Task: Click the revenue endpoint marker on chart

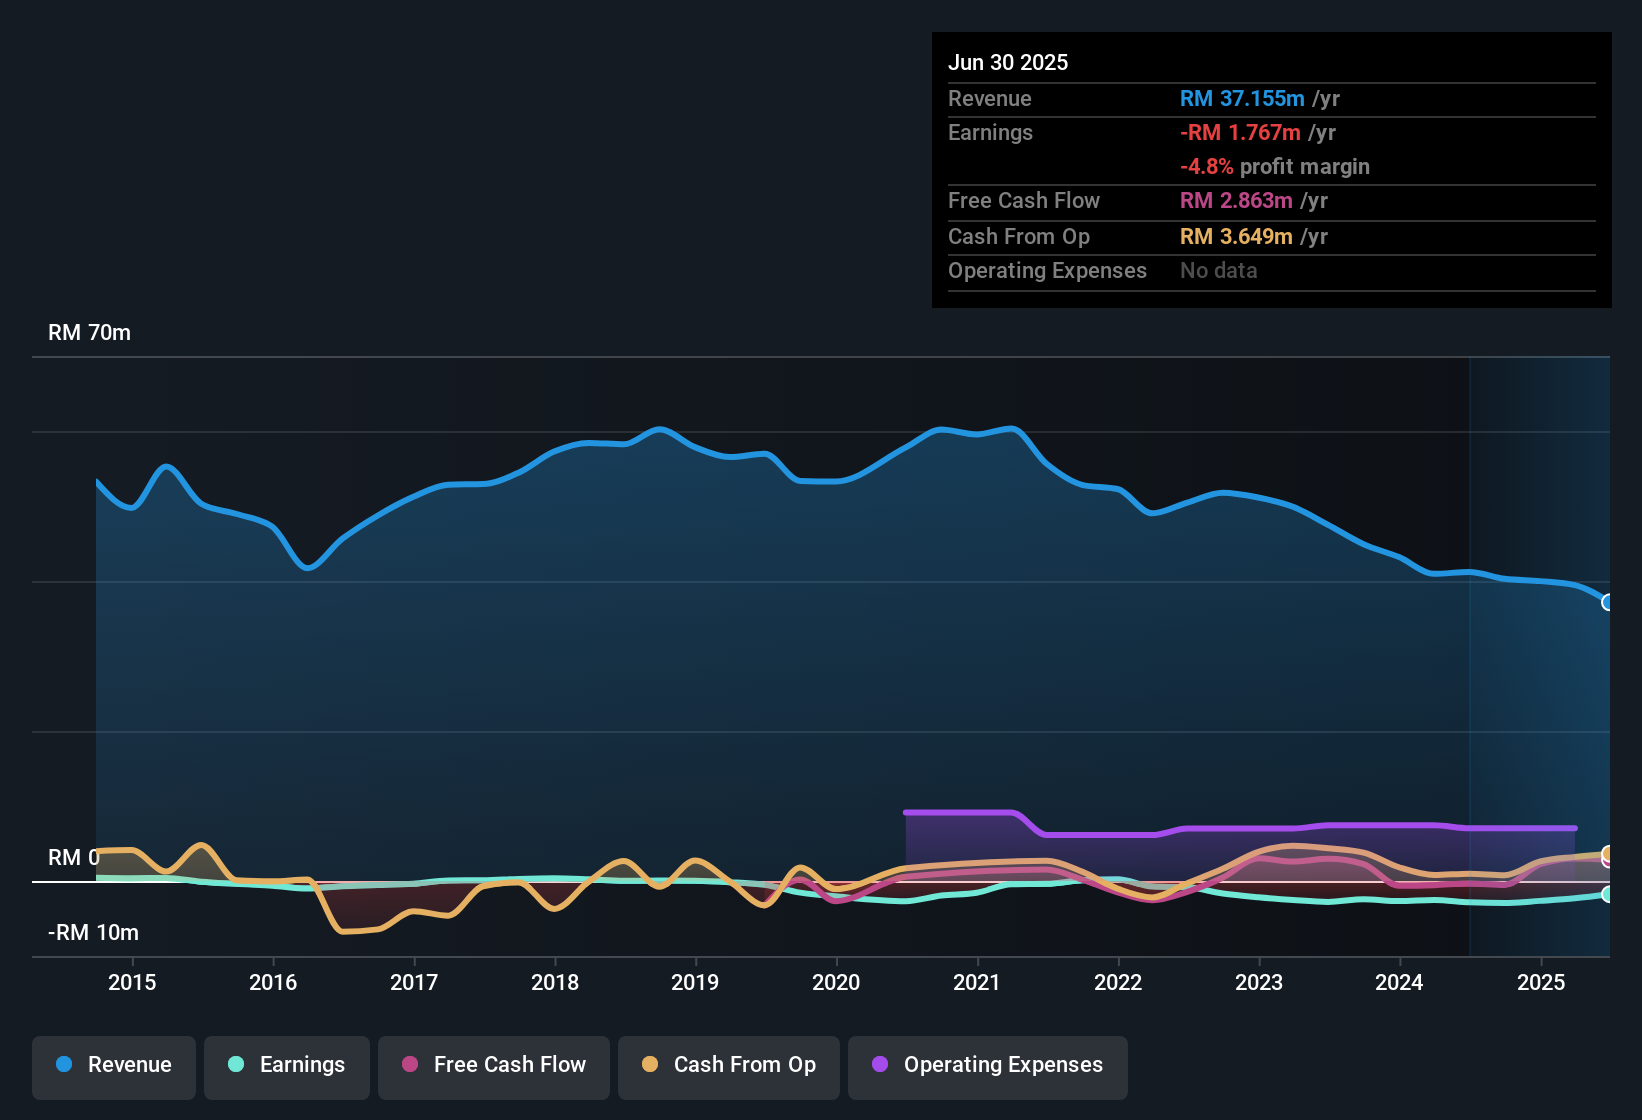Action: coord(1608,602)
